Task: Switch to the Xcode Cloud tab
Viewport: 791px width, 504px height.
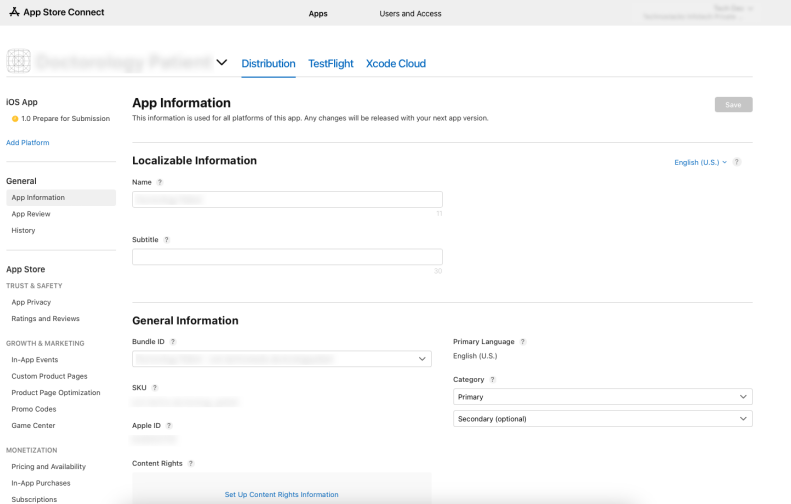Action: [396, 64]
